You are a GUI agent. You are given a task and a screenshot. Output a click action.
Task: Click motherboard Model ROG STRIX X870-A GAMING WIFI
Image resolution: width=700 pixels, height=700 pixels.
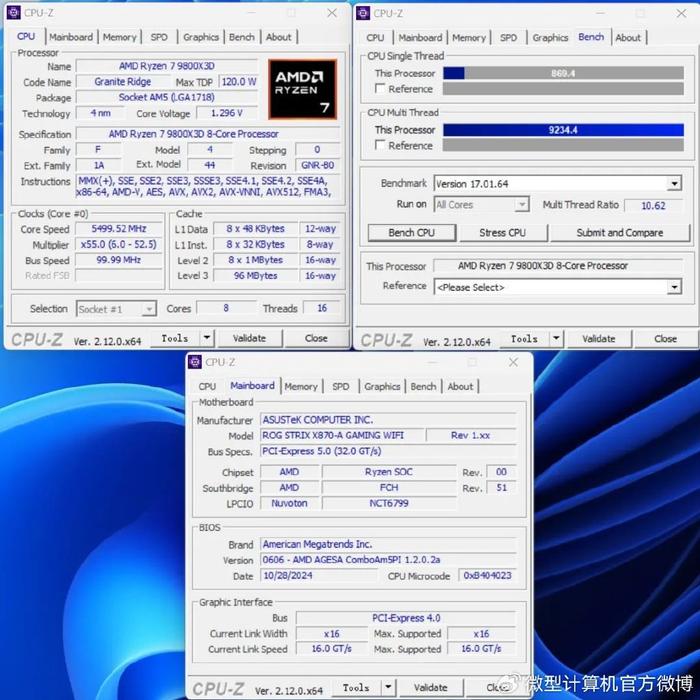pos(342,435)
